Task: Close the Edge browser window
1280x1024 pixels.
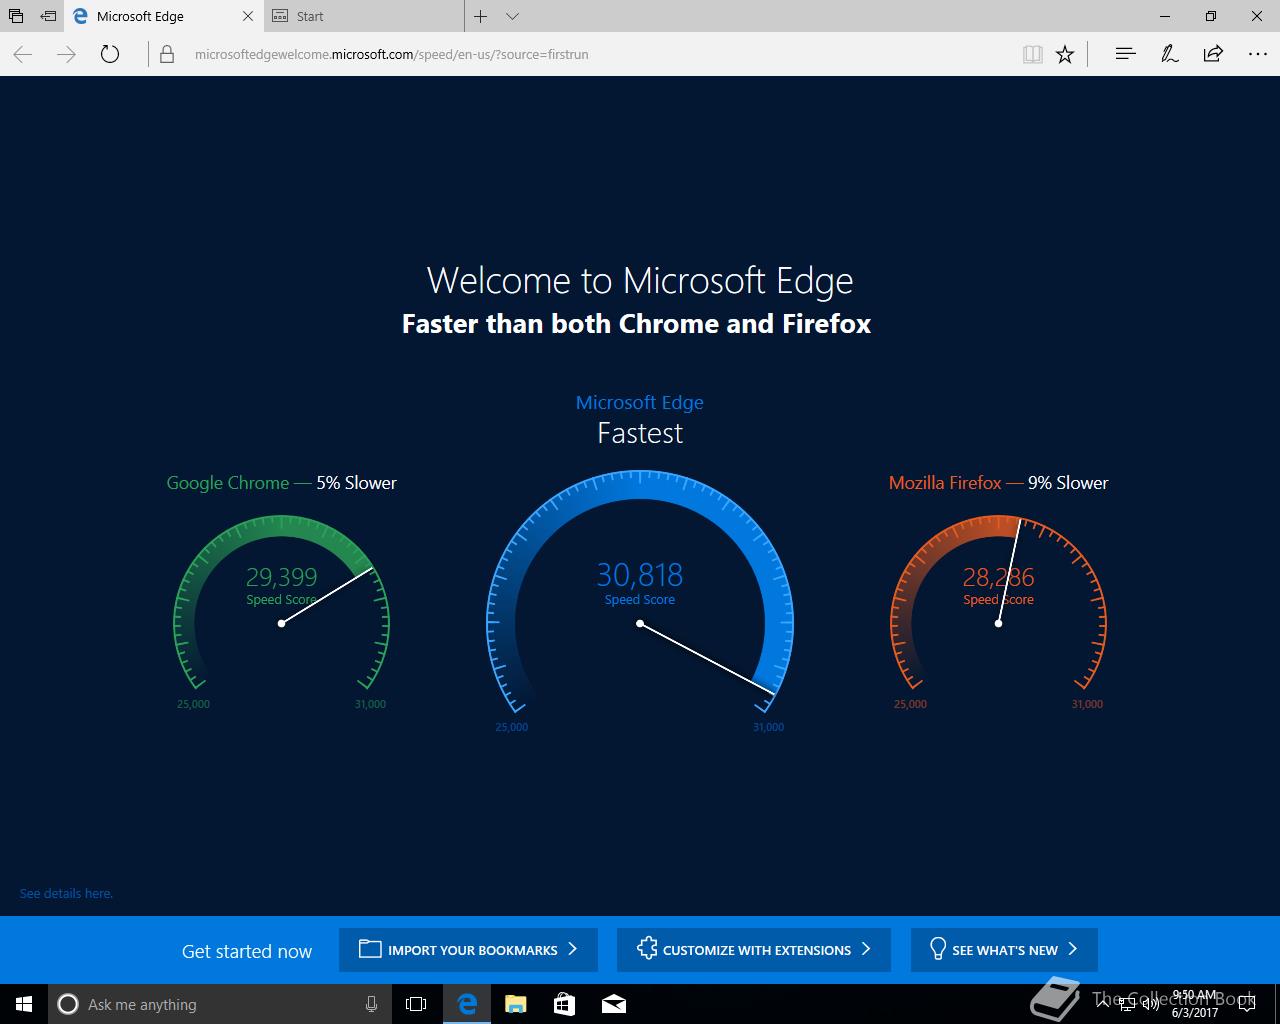Action: click(x=1257, y=16)
